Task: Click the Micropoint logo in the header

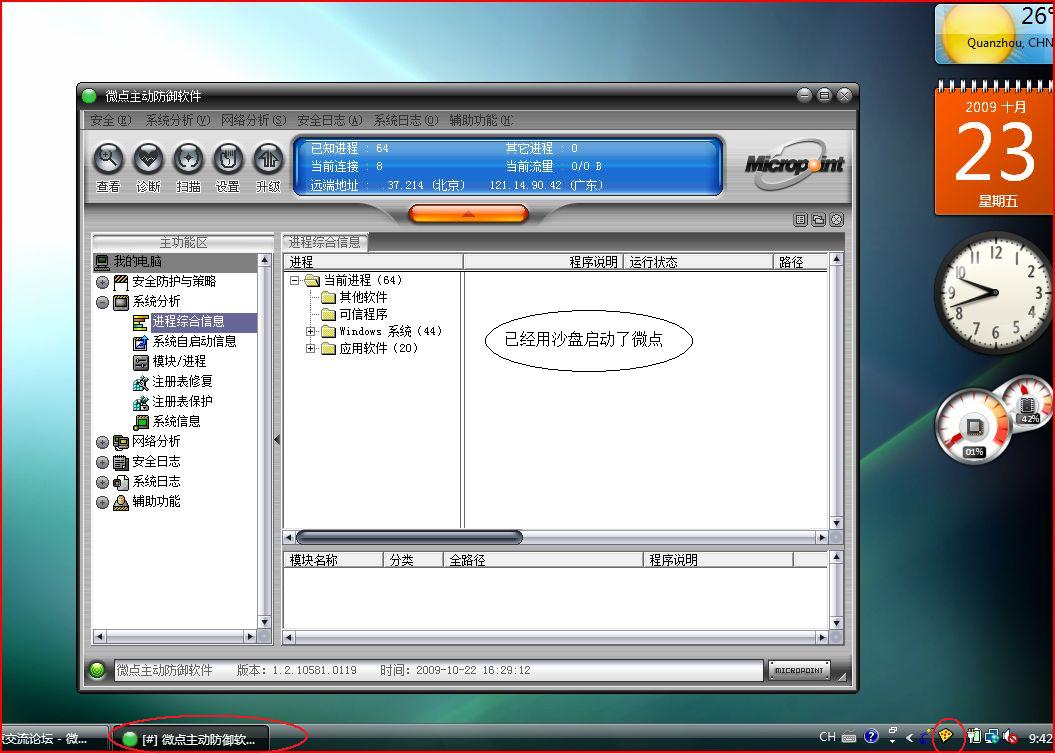Action: point(794,164)
